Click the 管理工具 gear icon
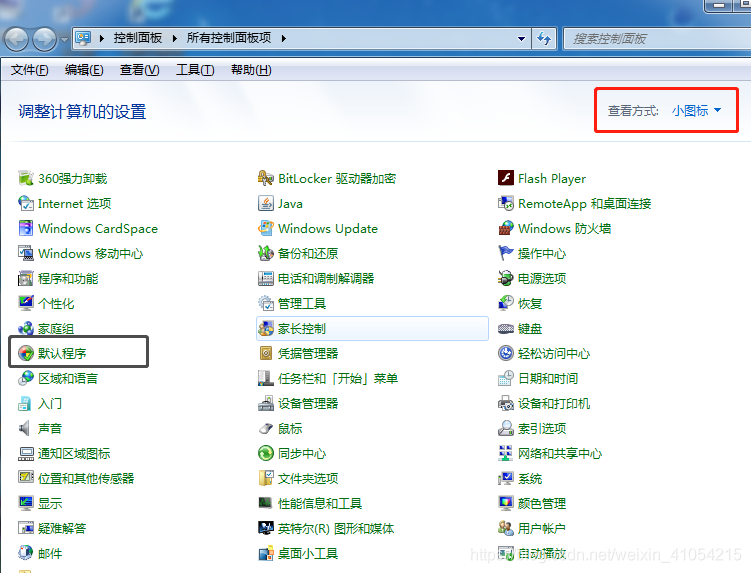 click(x=266, y=303)
